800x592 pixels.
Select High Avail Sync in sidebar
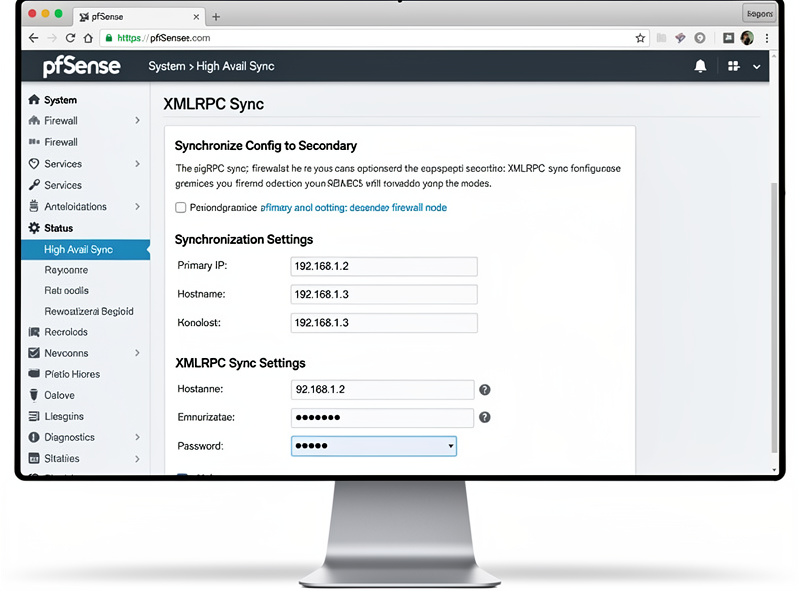tap(86, 250)
